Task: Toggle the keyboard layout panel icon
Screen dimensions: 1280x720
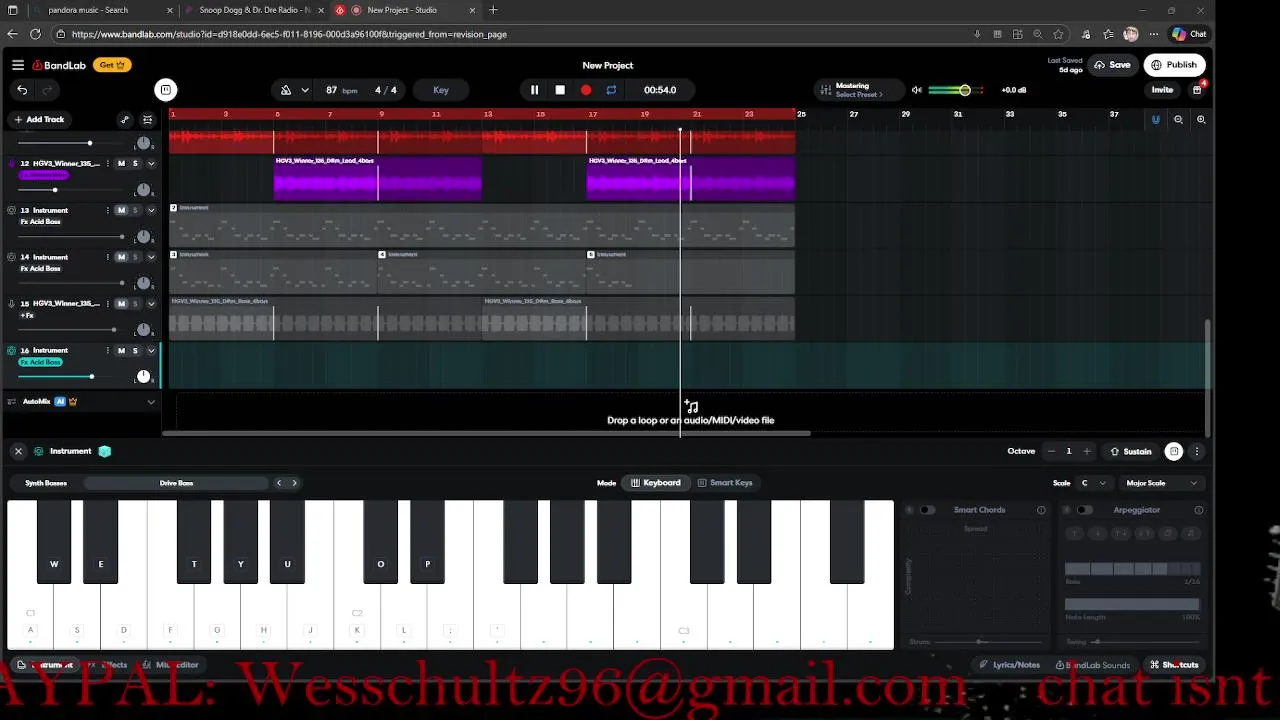Action: click(1174, 451)
